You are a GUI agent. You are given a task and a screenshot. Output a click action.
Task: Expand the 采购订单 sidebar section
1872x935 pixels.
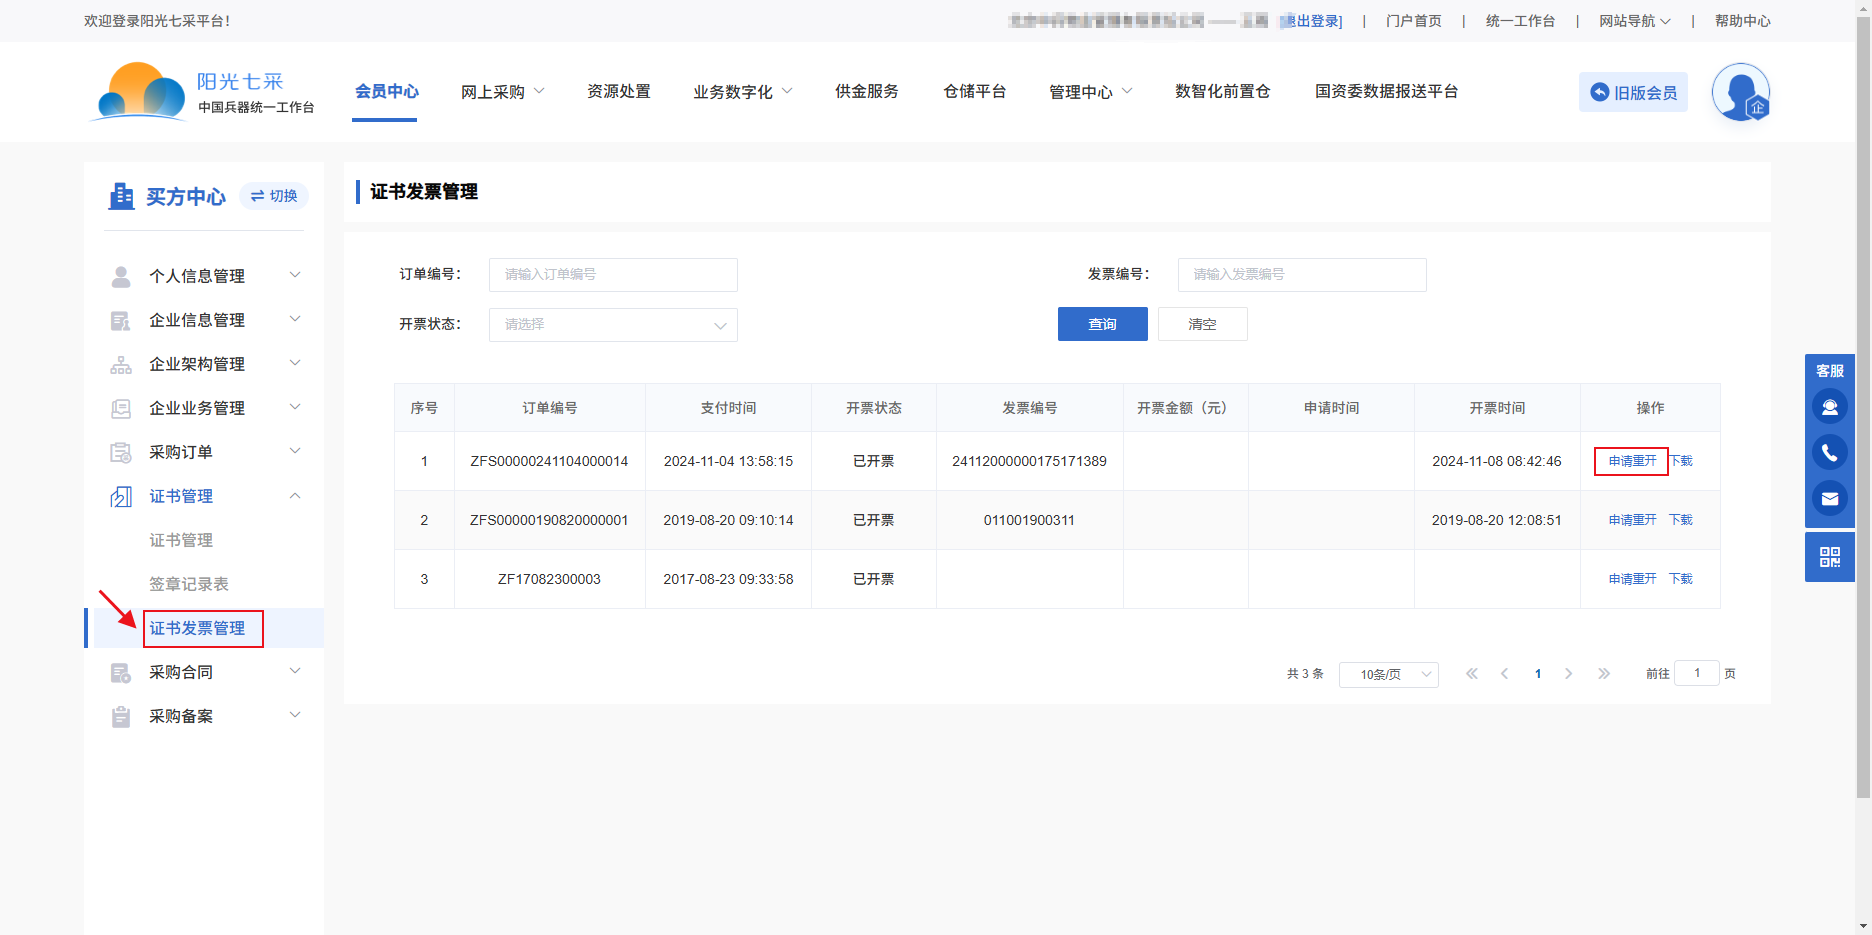click(204, 452)
